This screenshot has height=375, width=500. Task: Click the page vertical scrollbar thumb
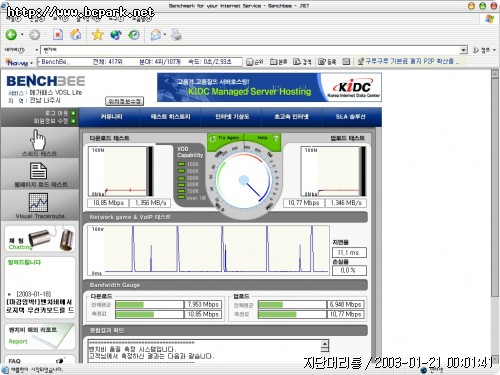pyautogui.click(x=495, y=187)
